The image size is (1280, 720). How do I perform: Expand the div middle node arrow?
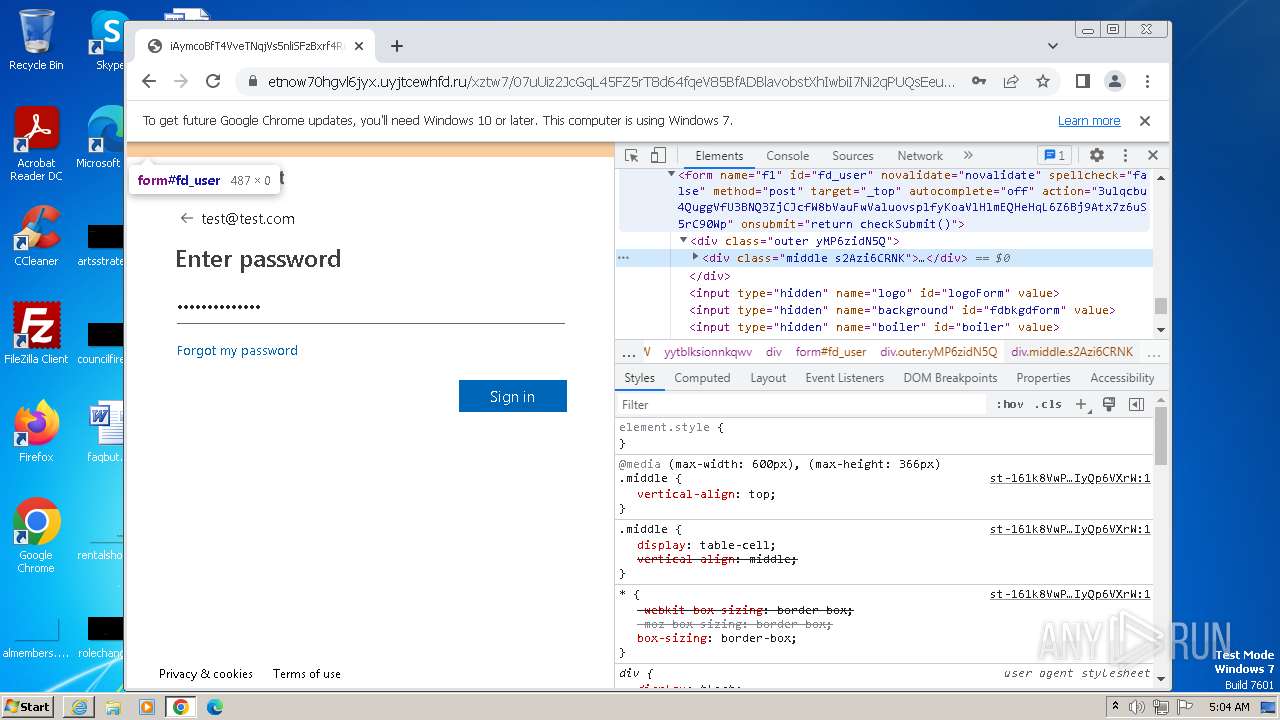(696, 257)
